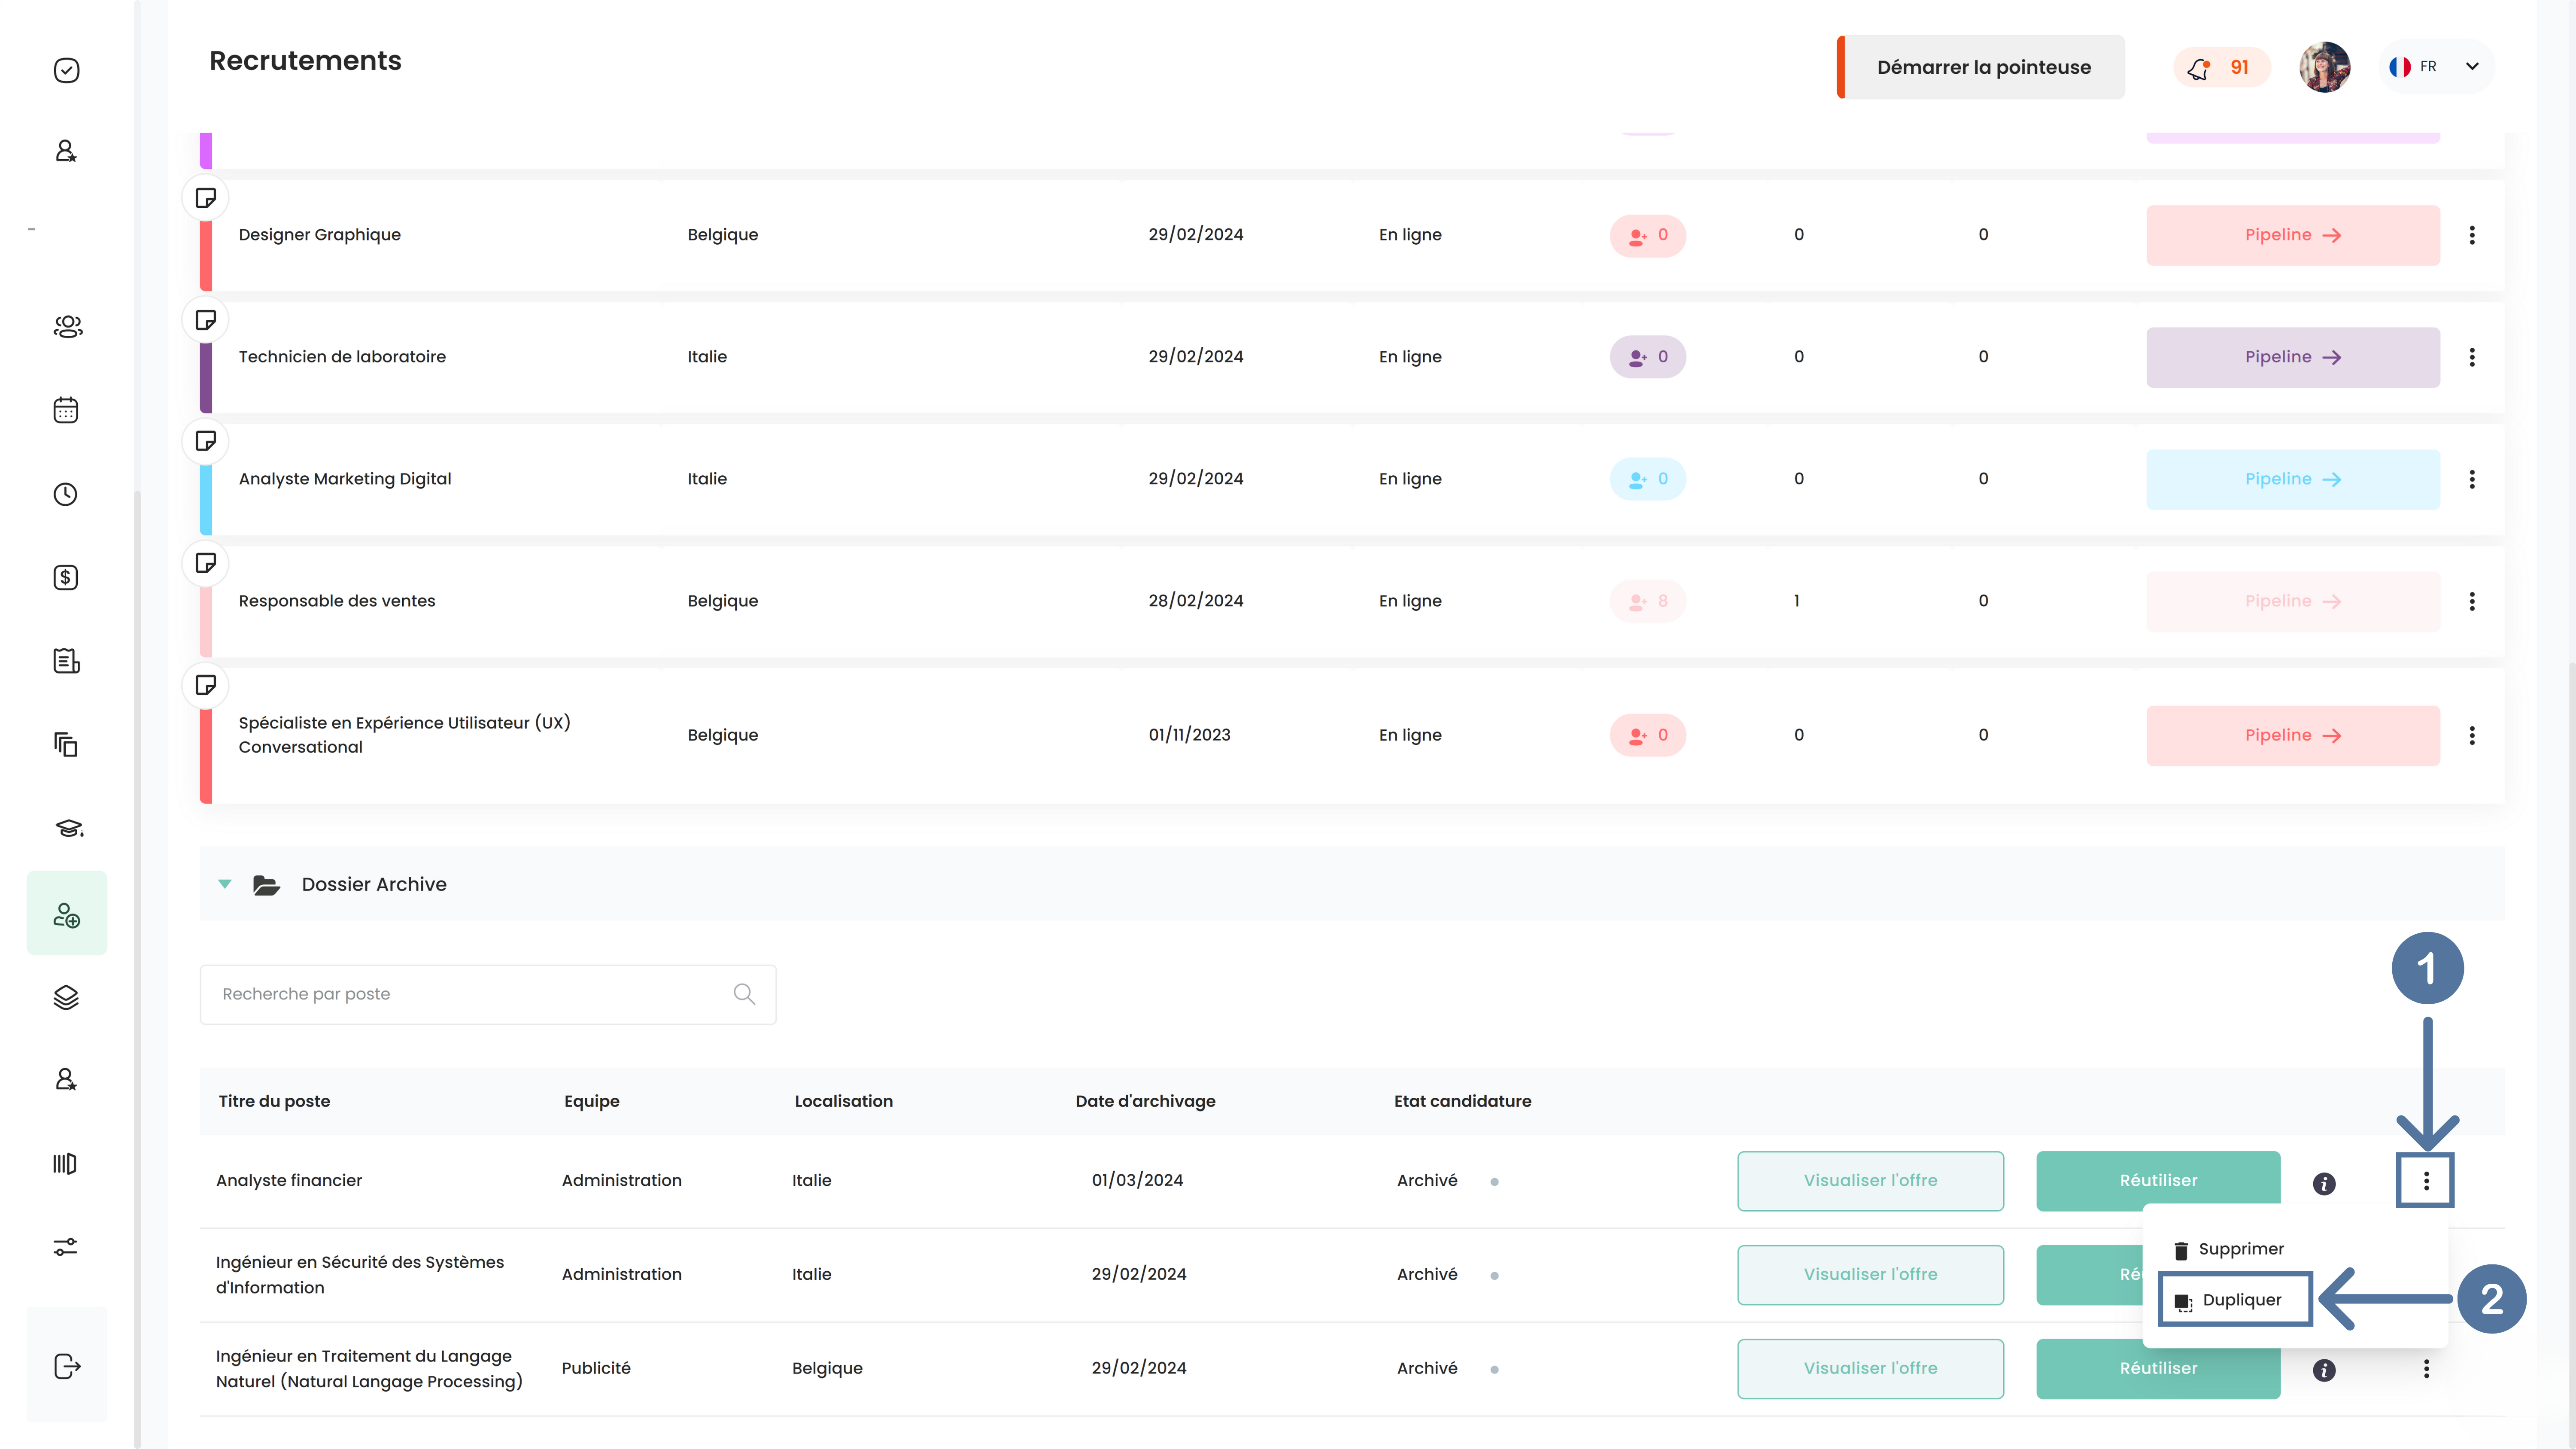Select Ingénieur en Sécurité des Systèmes d'Information title

360,1275
